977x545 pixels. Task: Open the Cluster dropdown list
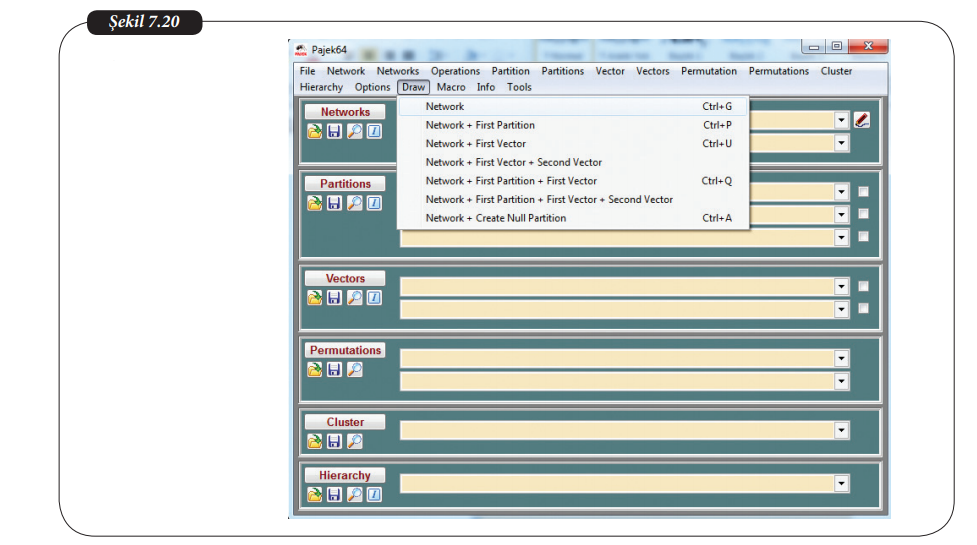(x=842, y=430)
